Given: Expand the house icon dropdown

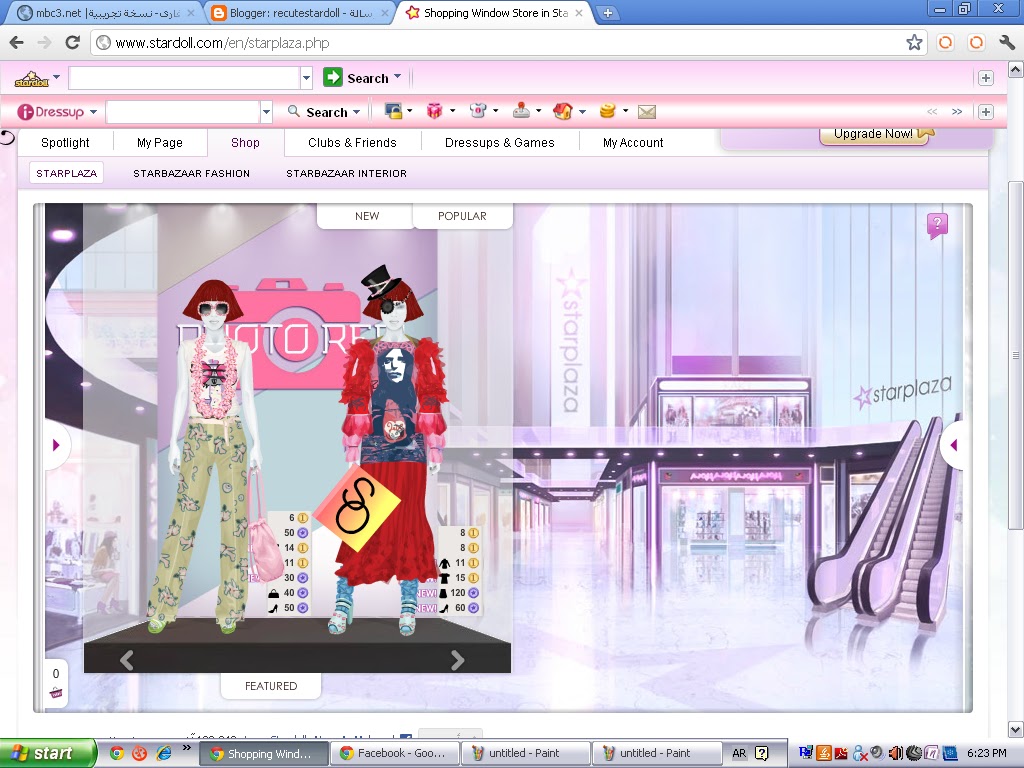Looking at the screenshot, I should pyautogui.click(x=582, y=111).
